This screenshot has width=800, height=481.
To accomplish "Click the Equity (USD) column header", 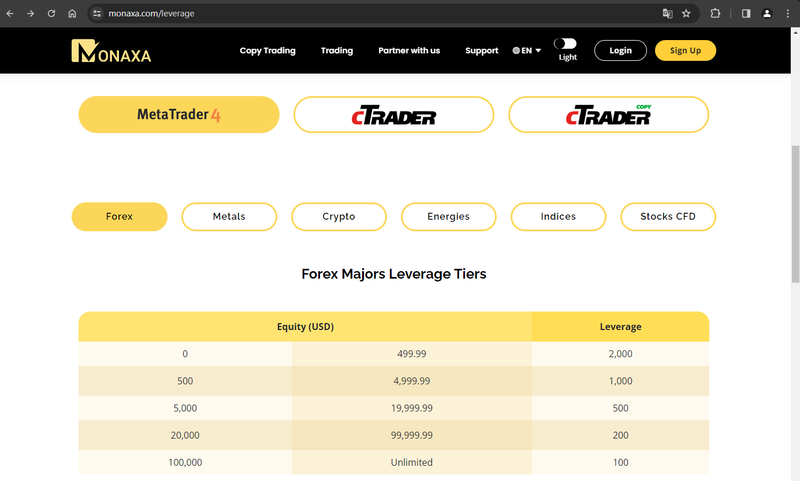I will [305, 326].
